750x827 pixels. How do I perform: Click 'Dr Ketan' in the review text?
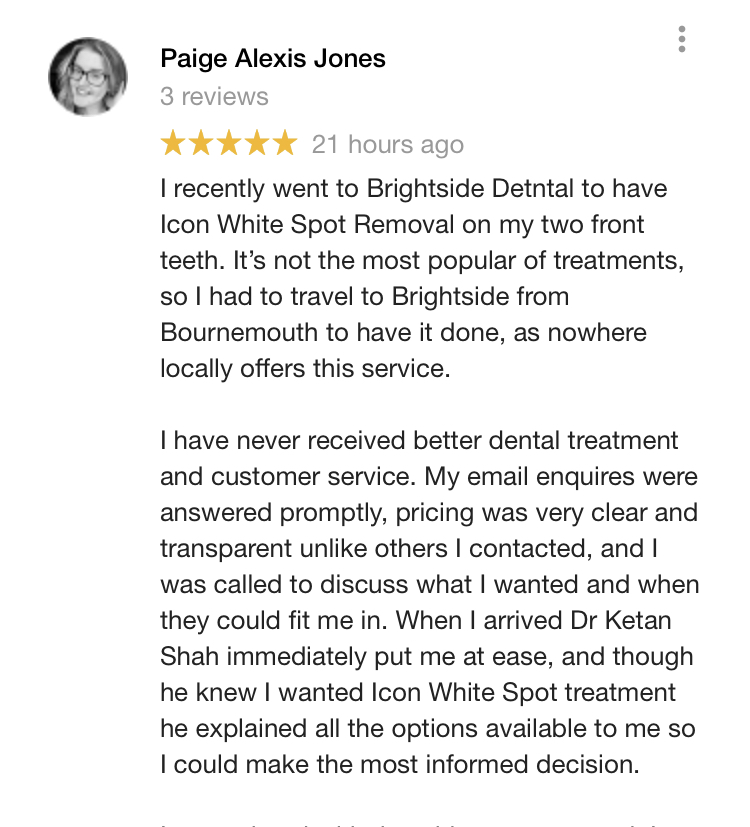[621, 621]
